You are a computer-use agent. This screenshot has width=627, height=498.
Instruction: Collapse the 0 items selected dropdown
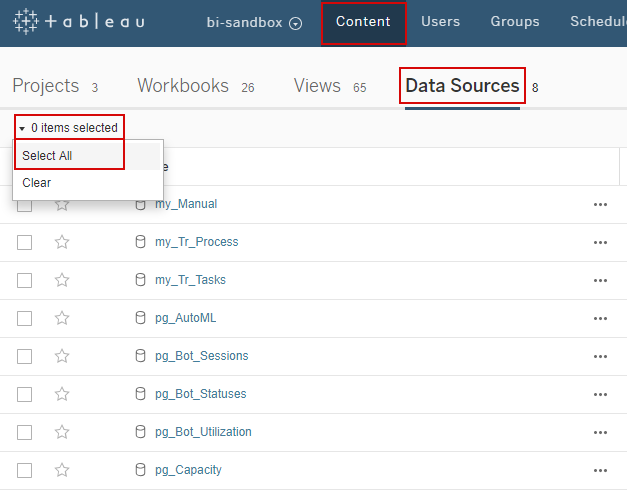(x=69, y=128)
